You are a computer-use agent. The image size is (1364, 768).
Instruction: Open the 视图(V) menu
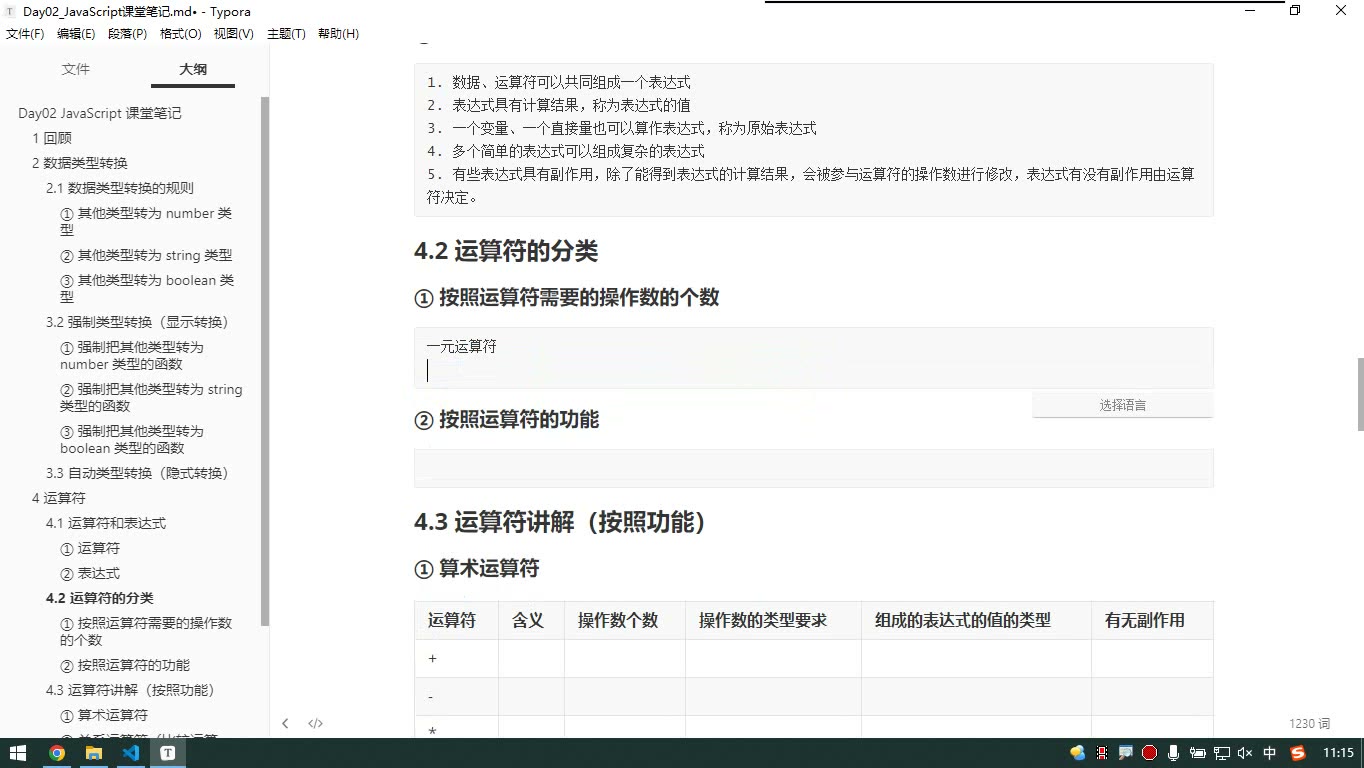pyautogui.click(x=233, y=34)
